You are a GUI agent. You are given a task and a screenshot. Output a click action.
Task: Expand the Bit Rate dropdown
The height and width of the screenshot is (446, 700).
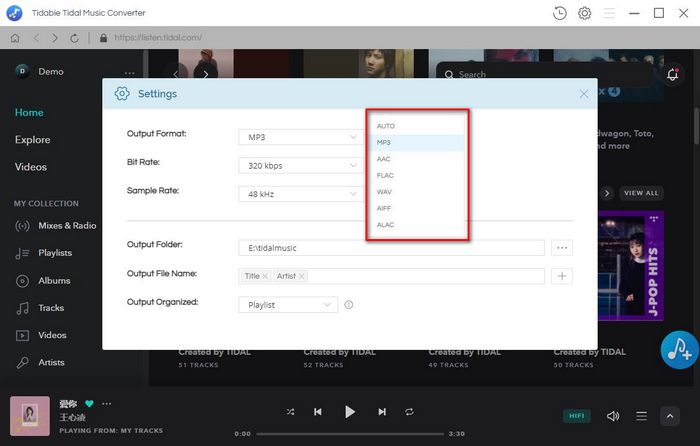point(301,166)
